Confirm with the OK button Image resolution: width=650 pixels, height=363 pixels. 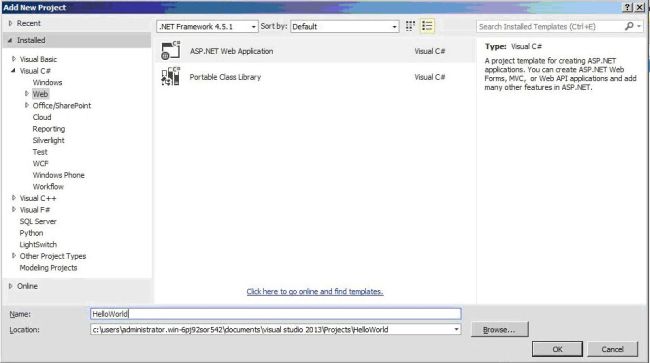(x=558, y=349)
